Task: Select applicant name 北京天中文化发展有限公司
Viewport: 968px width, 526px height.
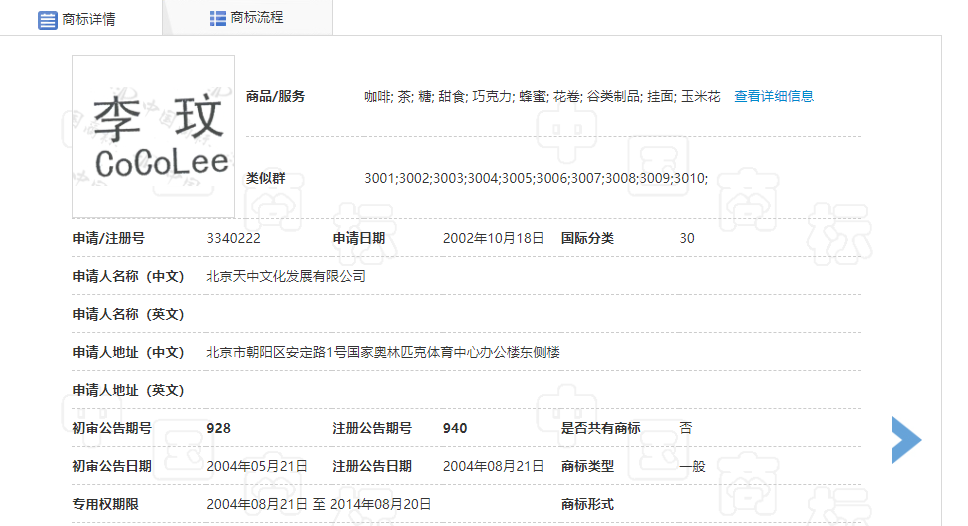Action: 286,277
